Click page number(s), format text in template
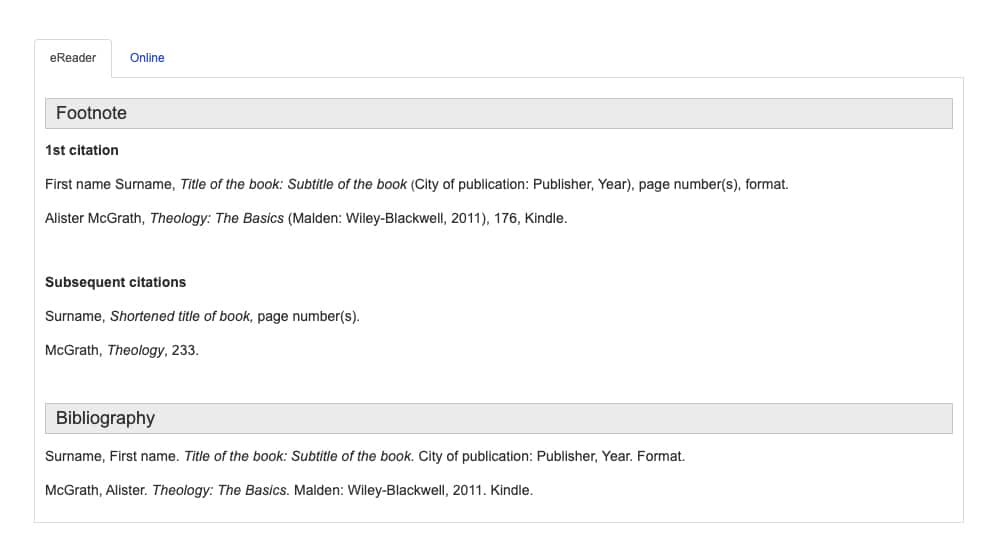 click(x=712, y=185)
